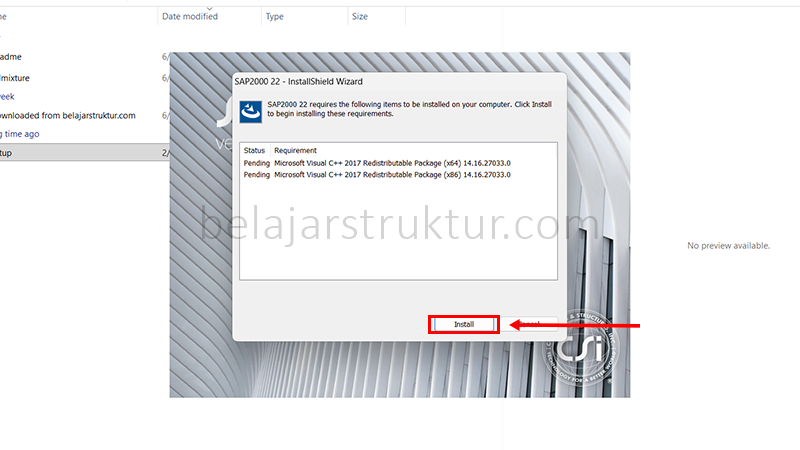Select the highlighted 'tup' file row in Explorer
Viewport: 800px width, 450px height.
tap(85, 153)
